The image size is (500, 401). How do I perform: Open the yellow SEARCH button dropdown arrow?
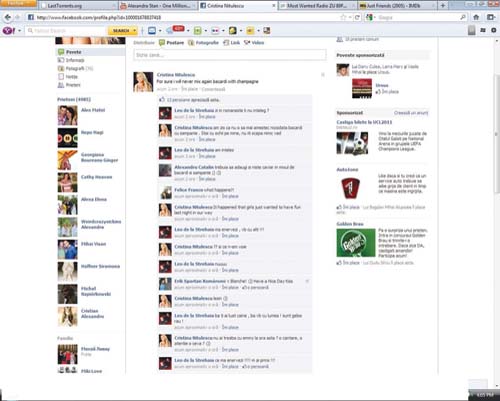(135, 31)
